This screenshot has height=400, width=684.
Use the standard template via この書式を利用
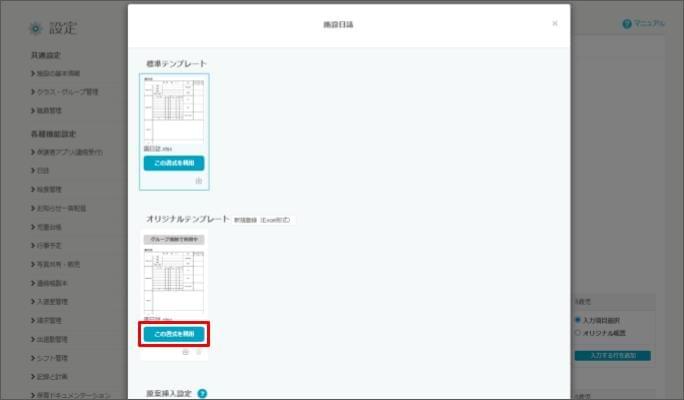pos(174,163)
